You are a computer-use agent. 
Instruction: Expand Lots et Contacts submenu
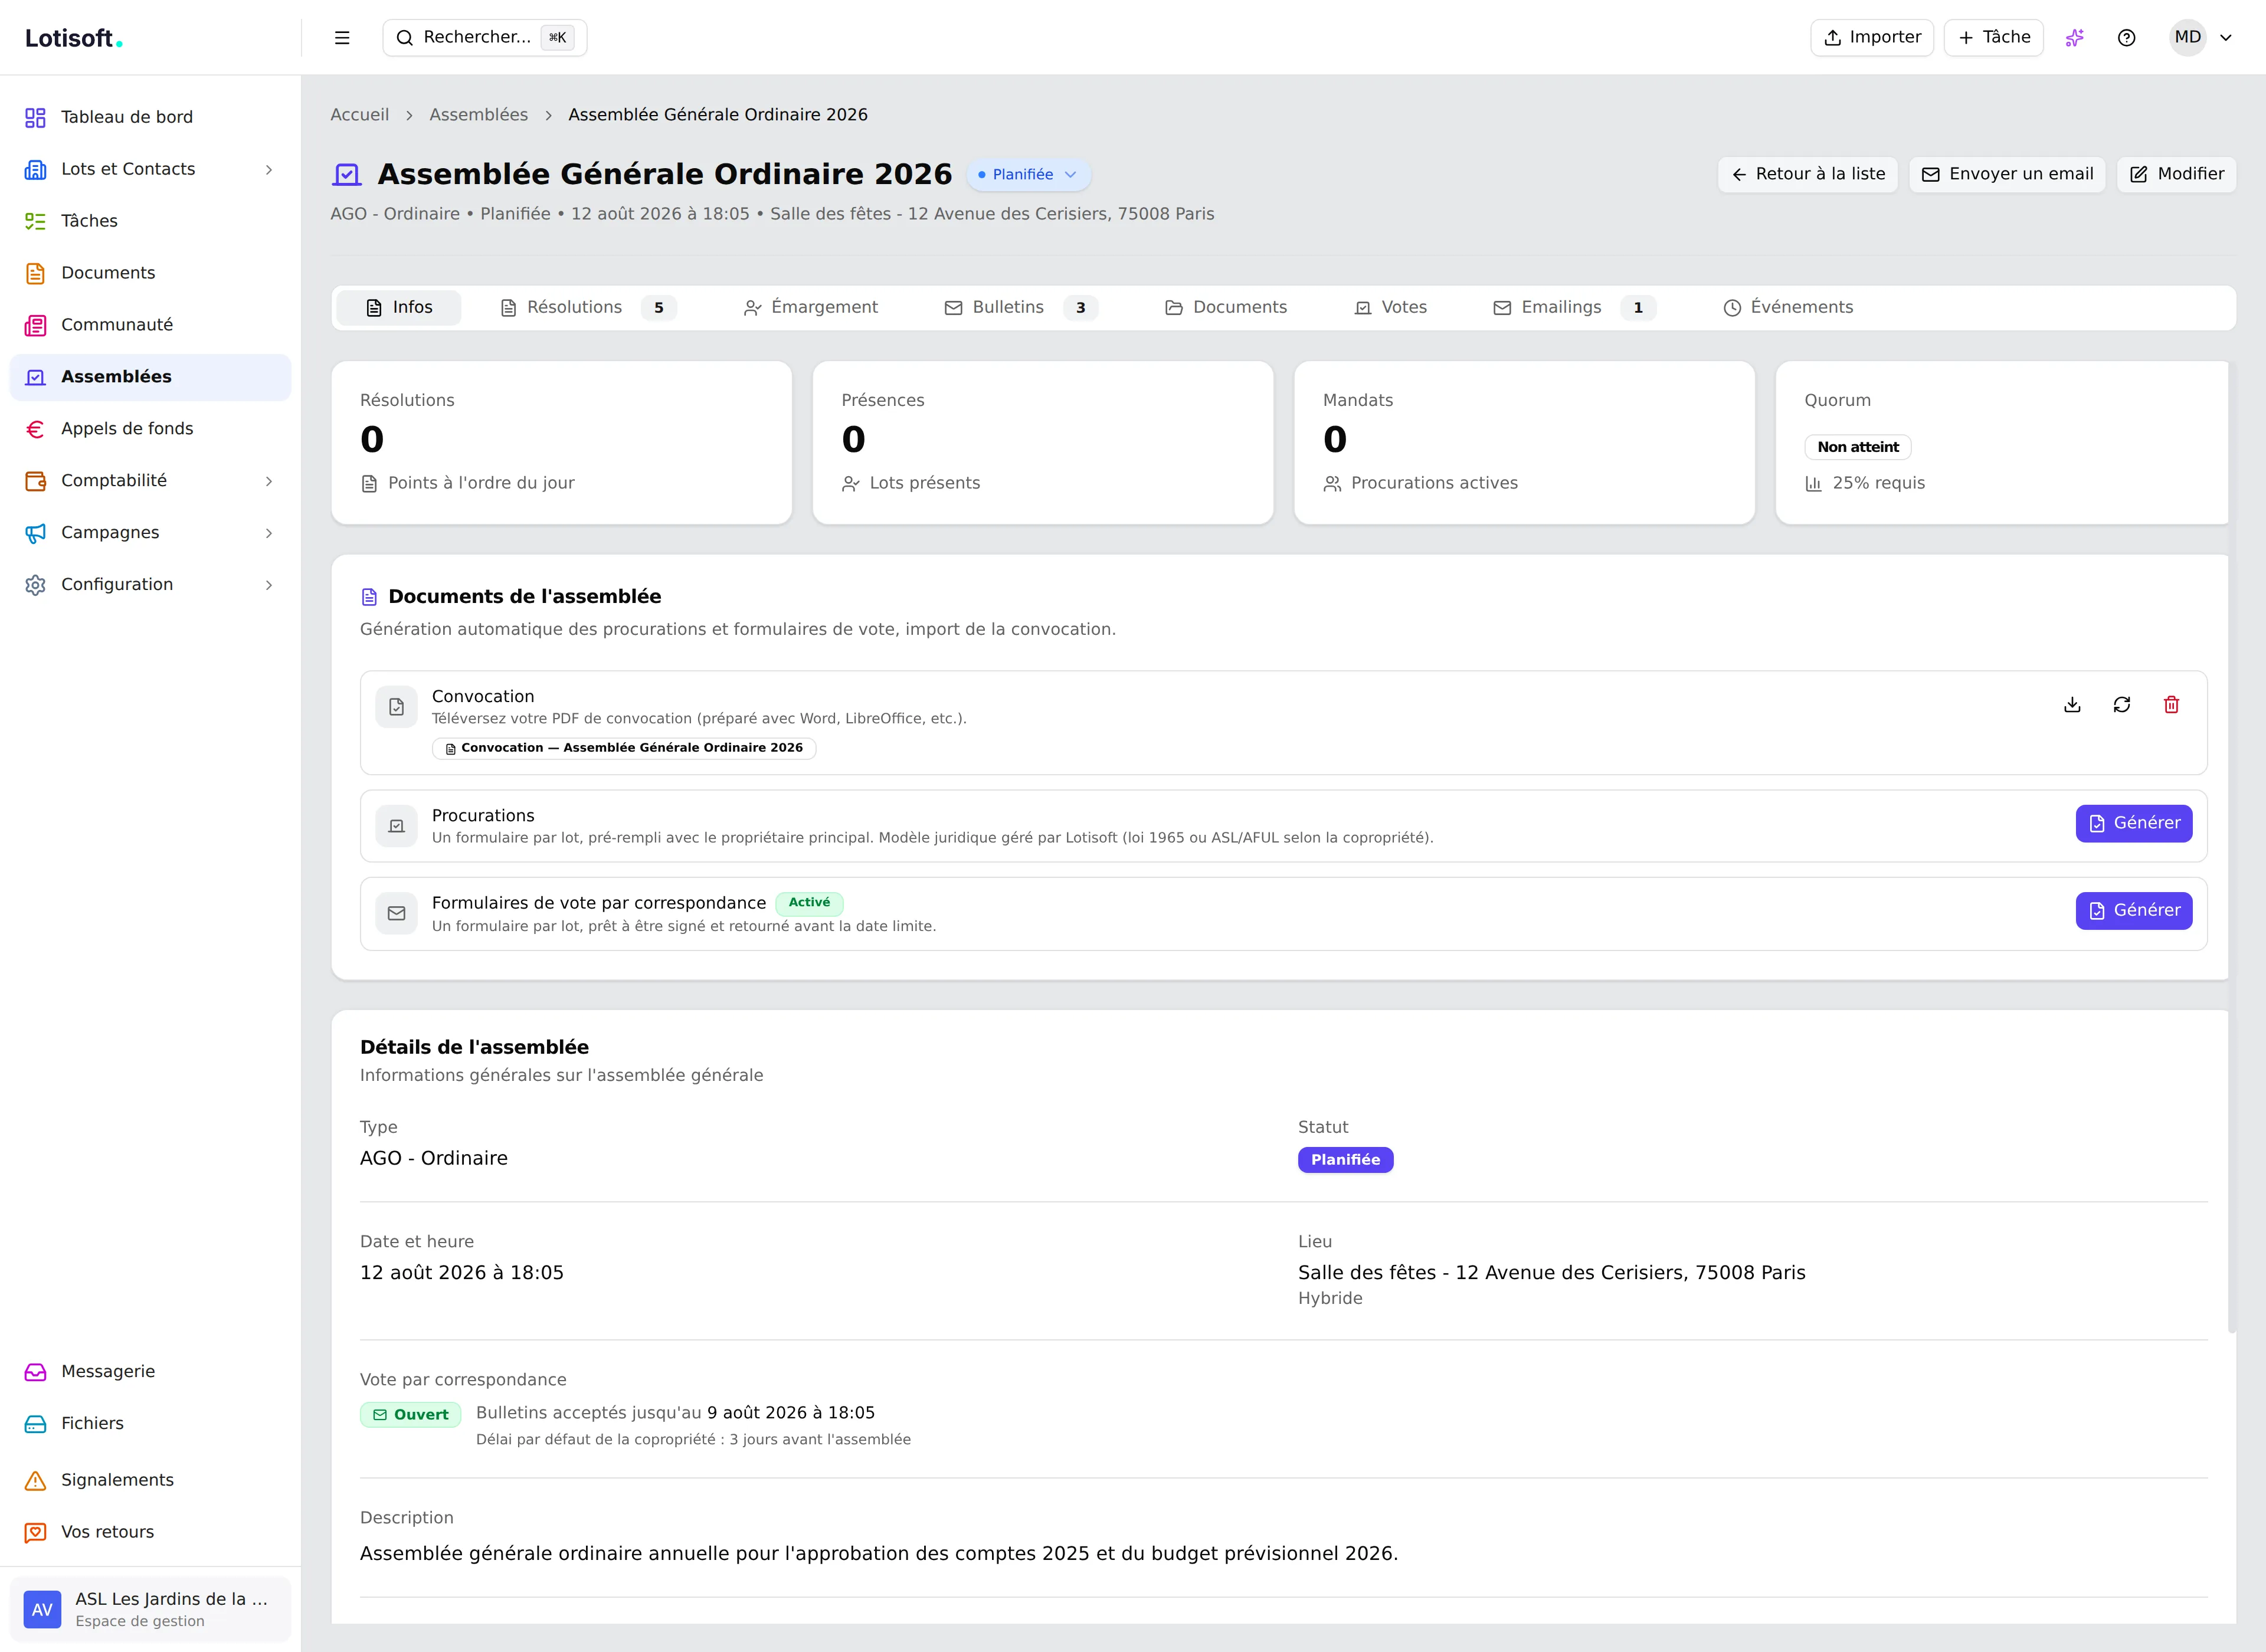pos(268,170)
